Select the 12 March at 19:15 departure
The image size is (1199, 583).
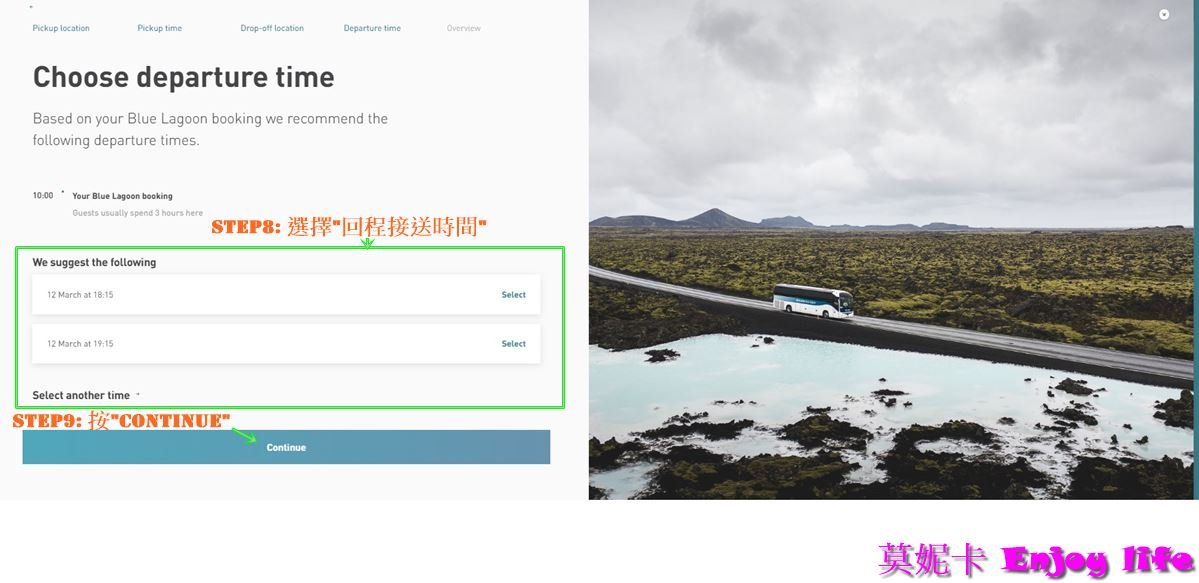(514, 344)
